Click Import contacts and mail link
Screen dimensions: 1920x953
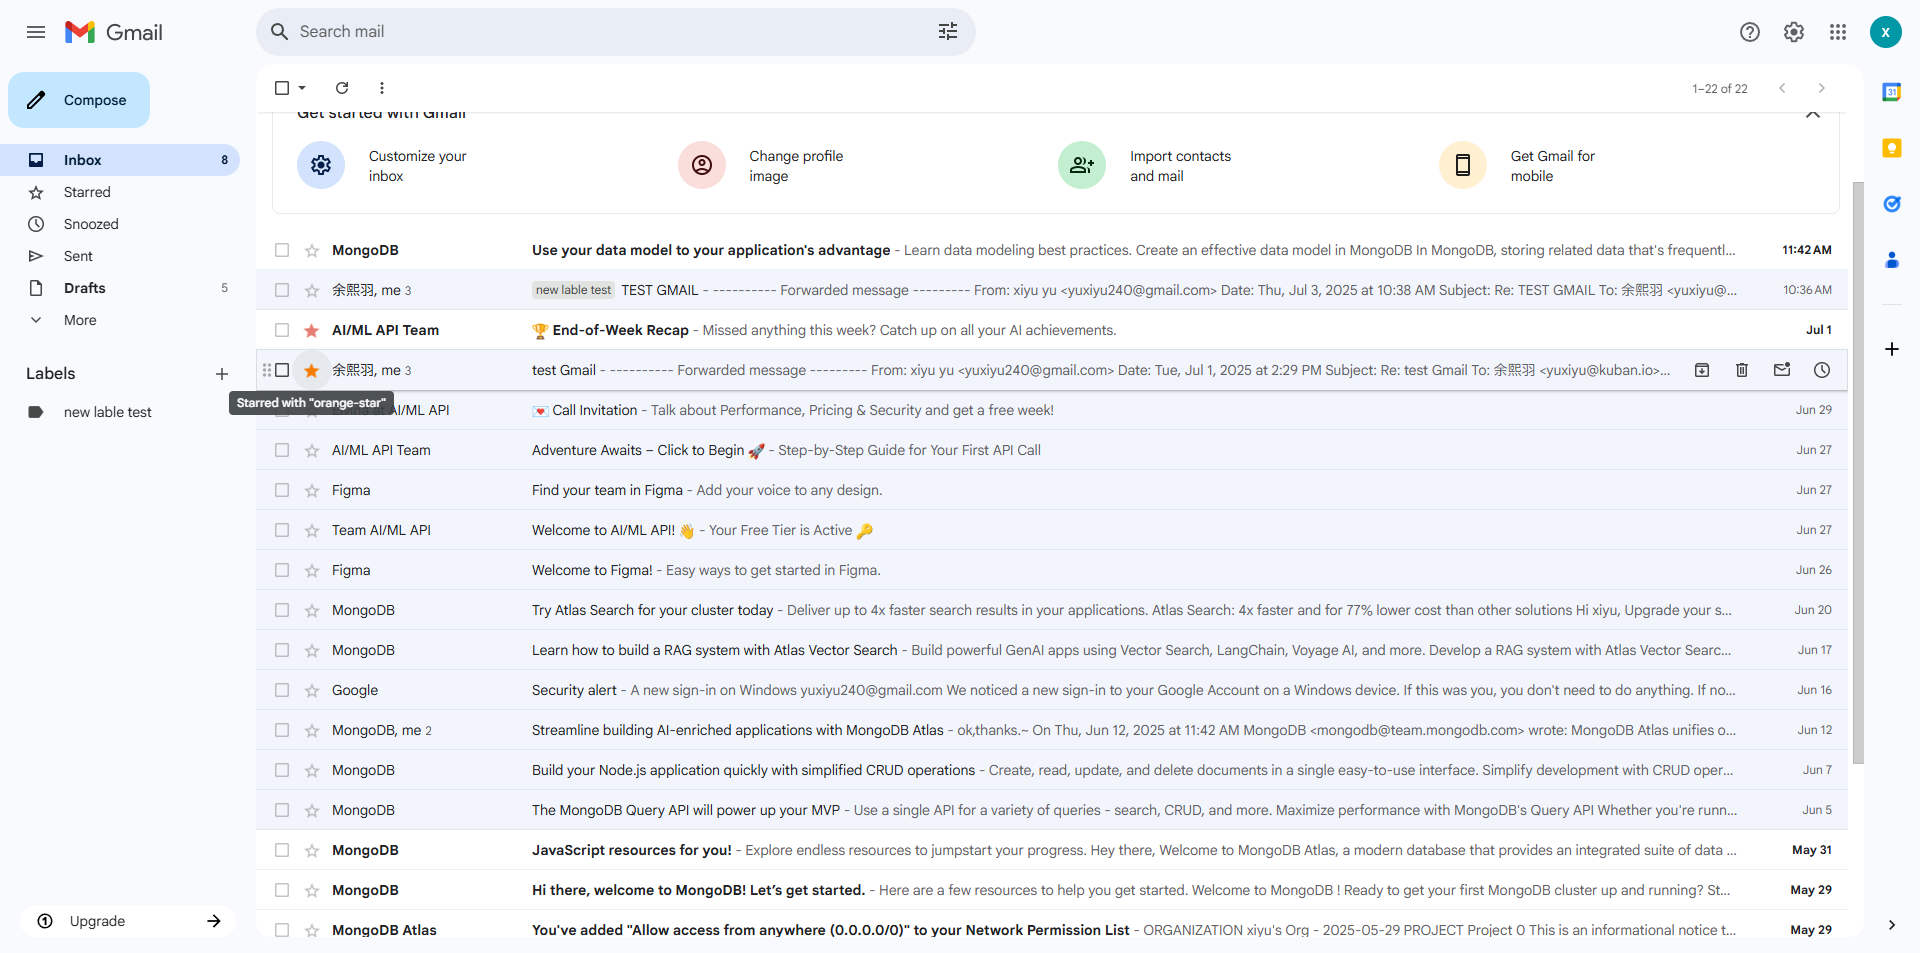pyautogui.click(x=1180, y=166)
